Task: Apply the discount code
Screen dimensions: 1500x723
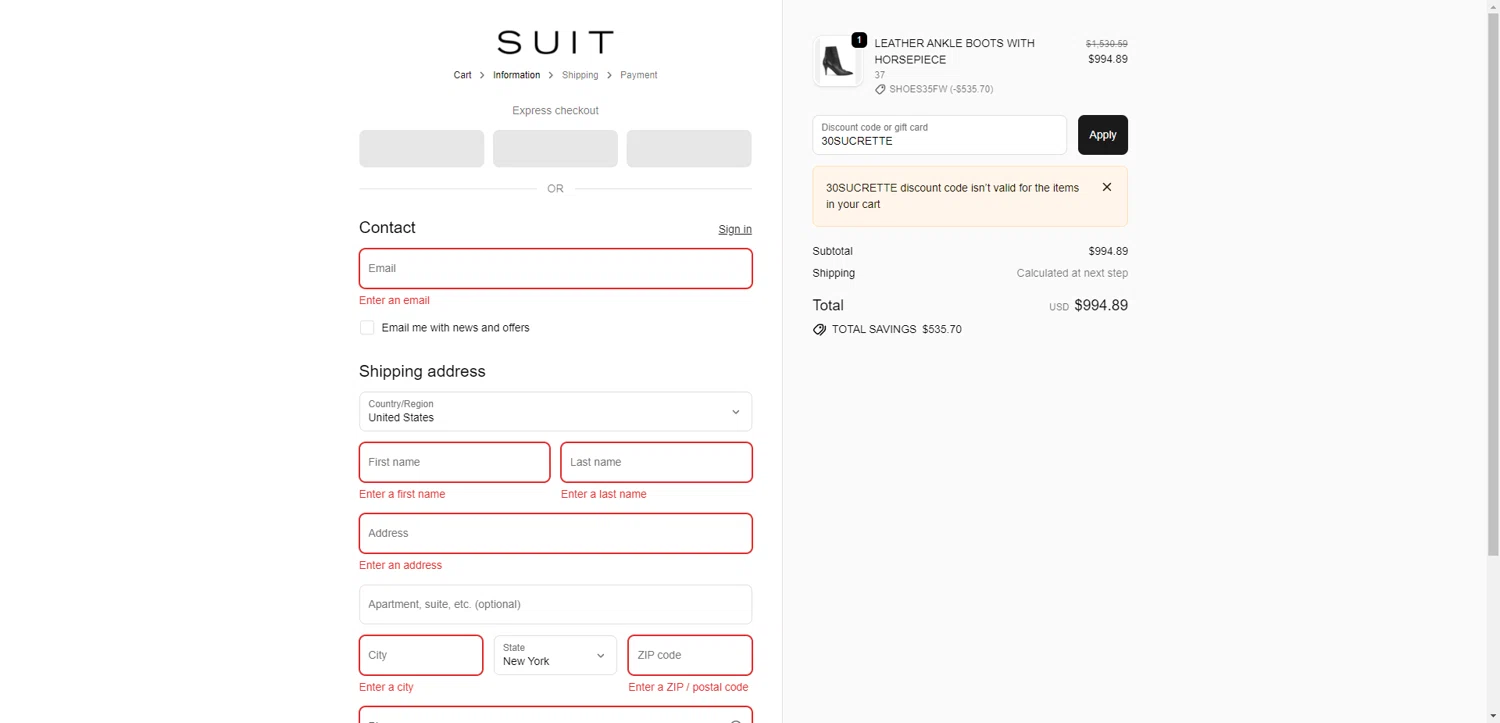Action: coord(1102,135)
